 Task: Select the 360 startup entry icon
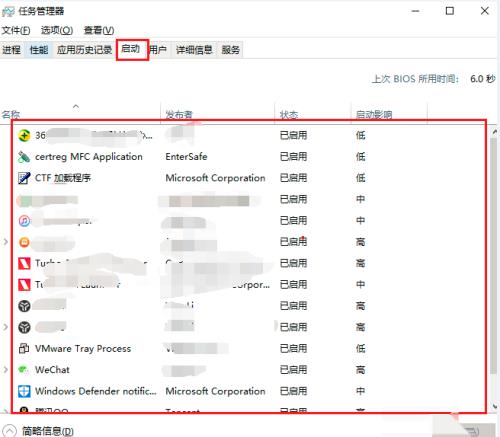[24, 135]
